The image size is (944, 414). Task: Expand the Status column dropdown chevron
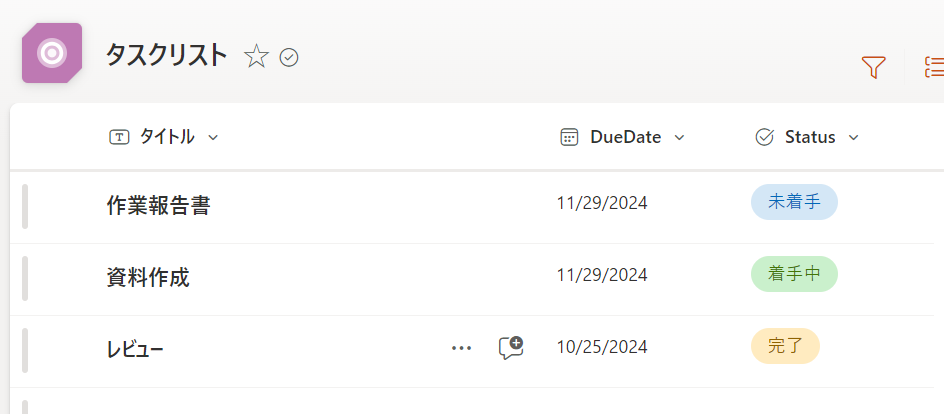point(853,138)
